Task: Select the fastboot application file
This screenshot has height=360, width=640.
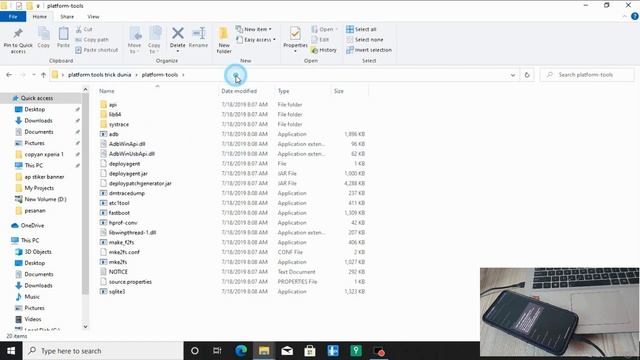Action: pyautogui.click(x=119, y=213)
